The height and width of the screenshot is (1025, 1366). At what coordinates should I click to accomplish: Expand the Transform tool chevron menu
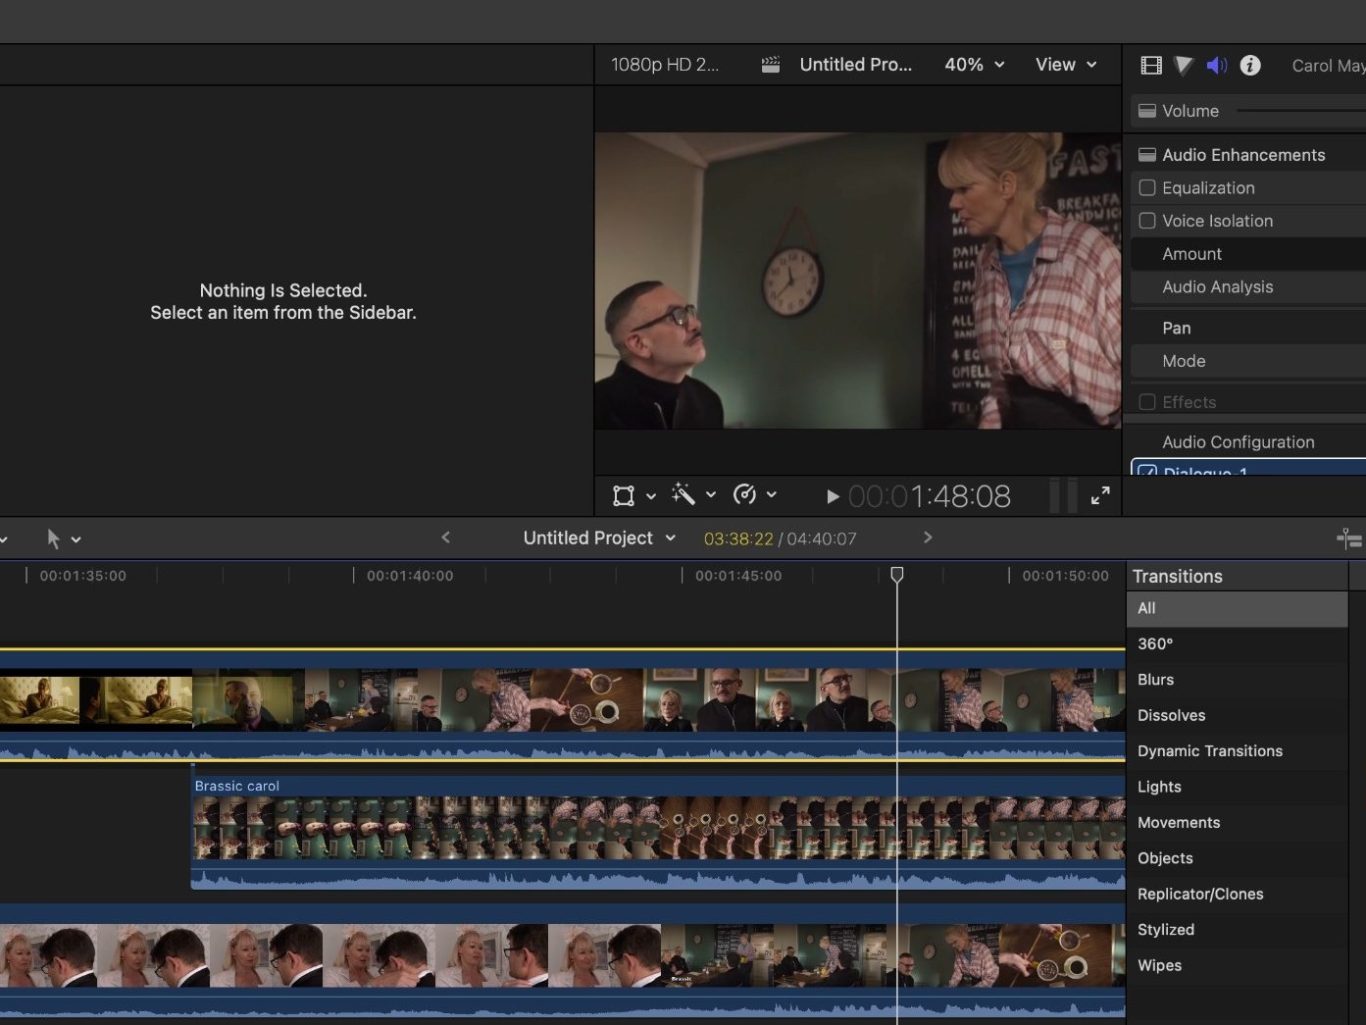651,496
